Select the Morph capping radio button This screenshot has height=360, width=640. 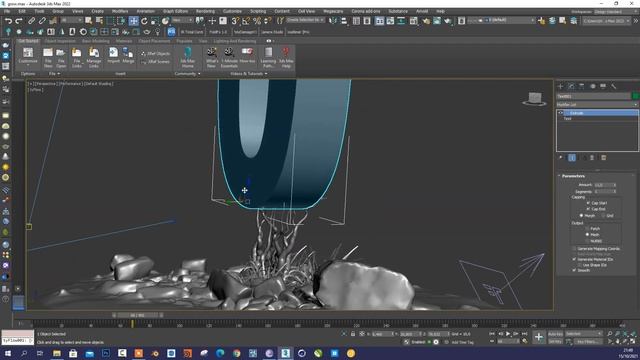point(581,216)
